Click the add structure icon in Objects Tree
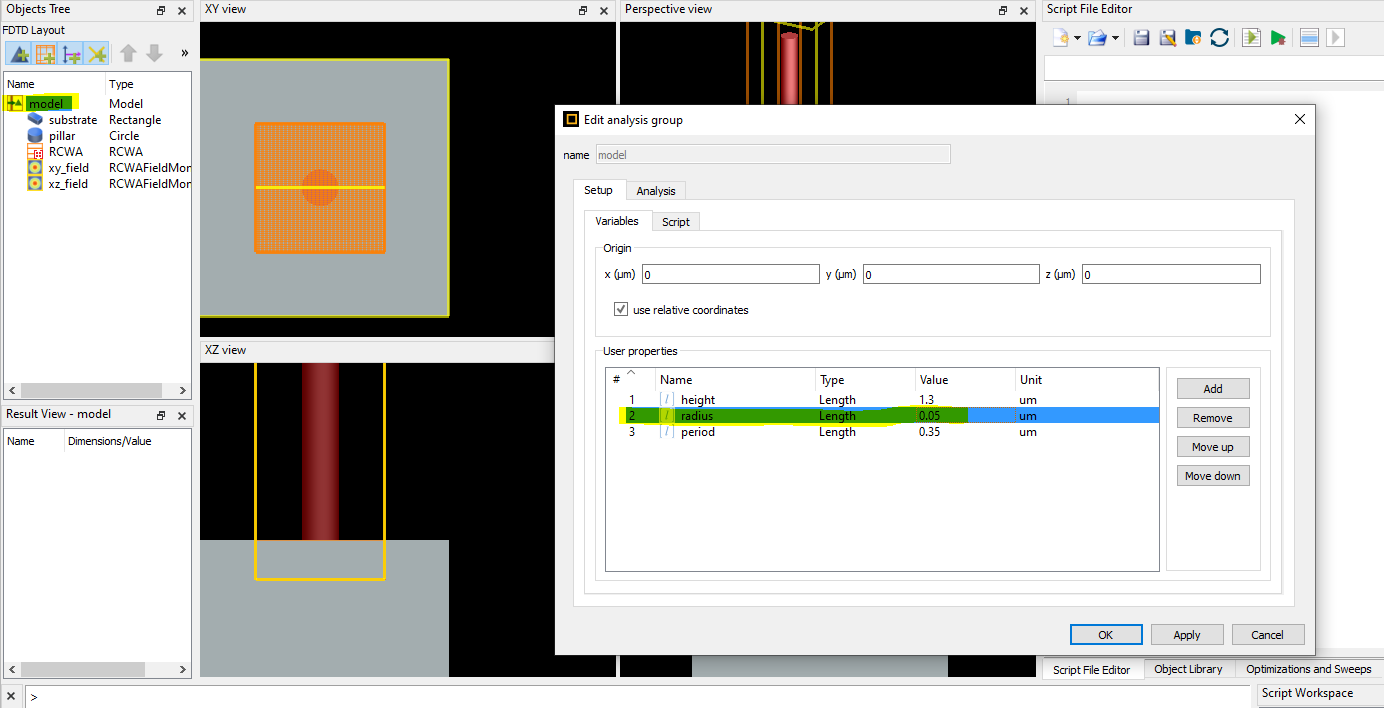This screenshot has width=1384, height=708. [18, 53]
